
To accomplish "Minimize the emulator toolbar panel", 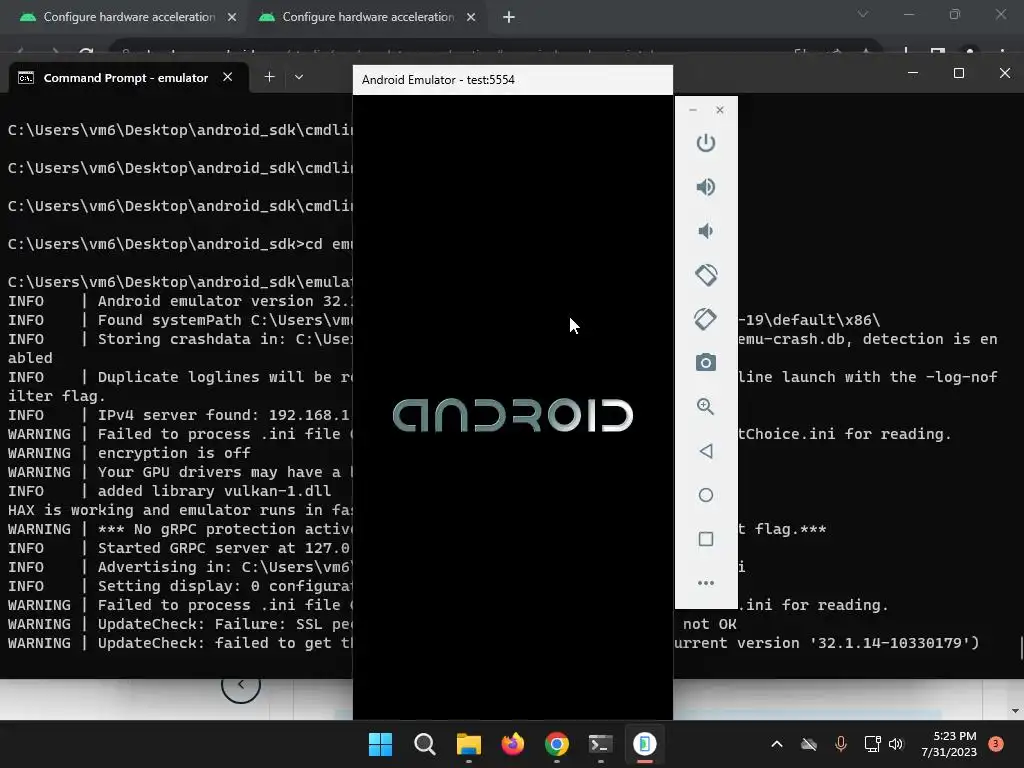I will tap(693, 110).
